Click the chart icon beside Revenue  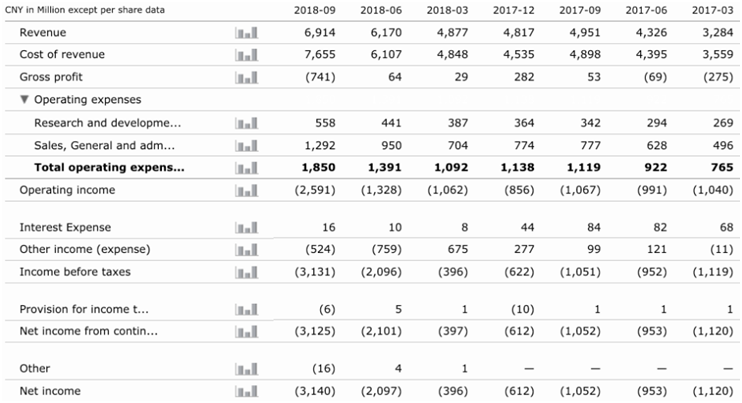(246, 33)
